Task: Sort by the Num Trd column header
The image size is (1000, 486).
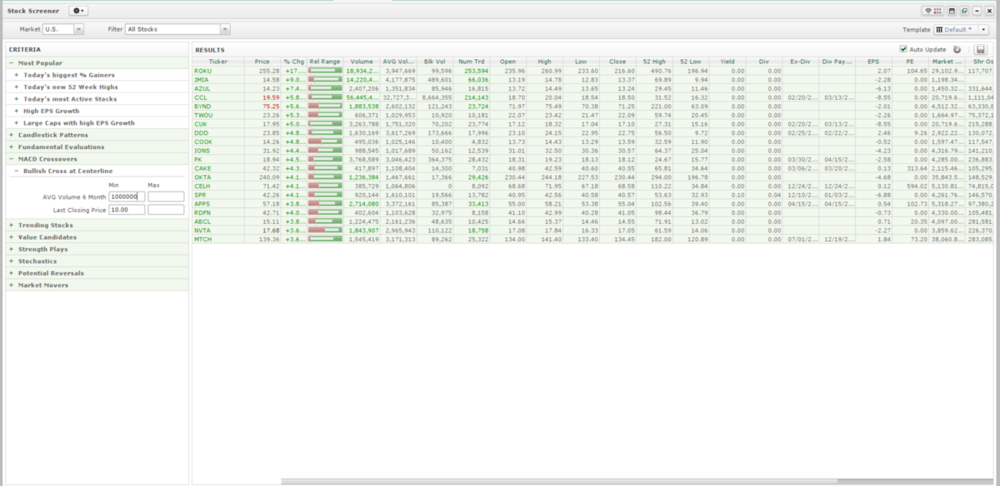Action: click(x=471, y=62)
